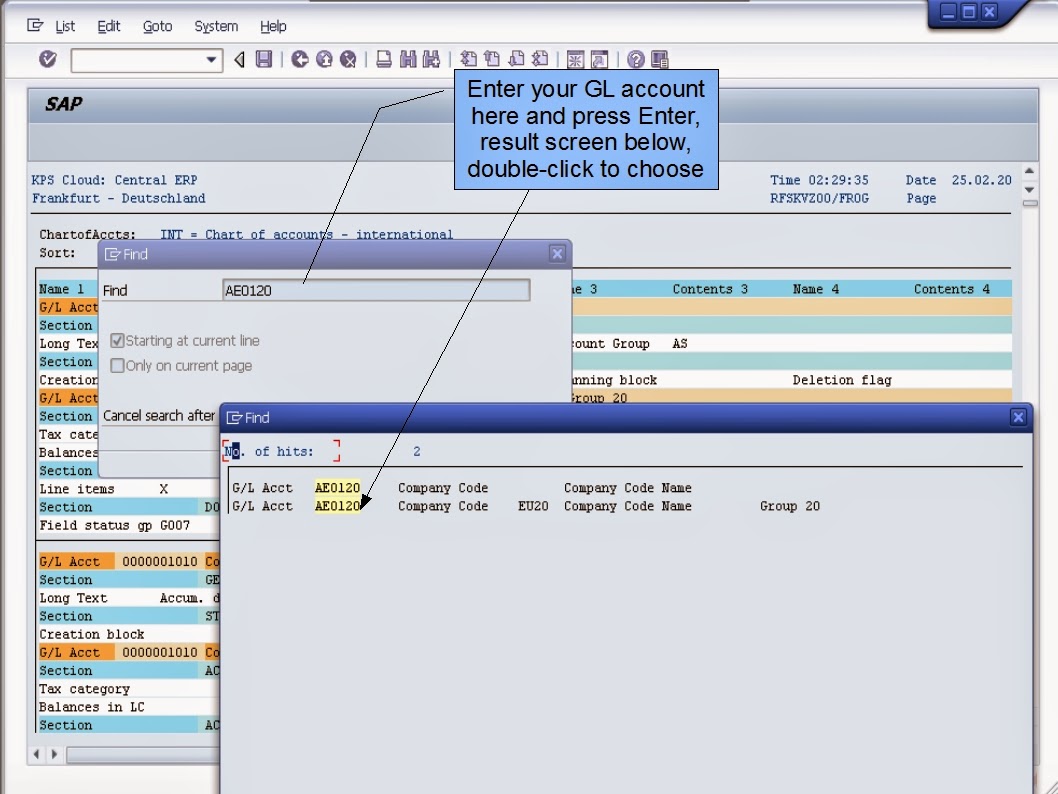Click the Generate Shortcut icon
The width and height of the screenshot is (1058, 794).
tap(599, 59)
